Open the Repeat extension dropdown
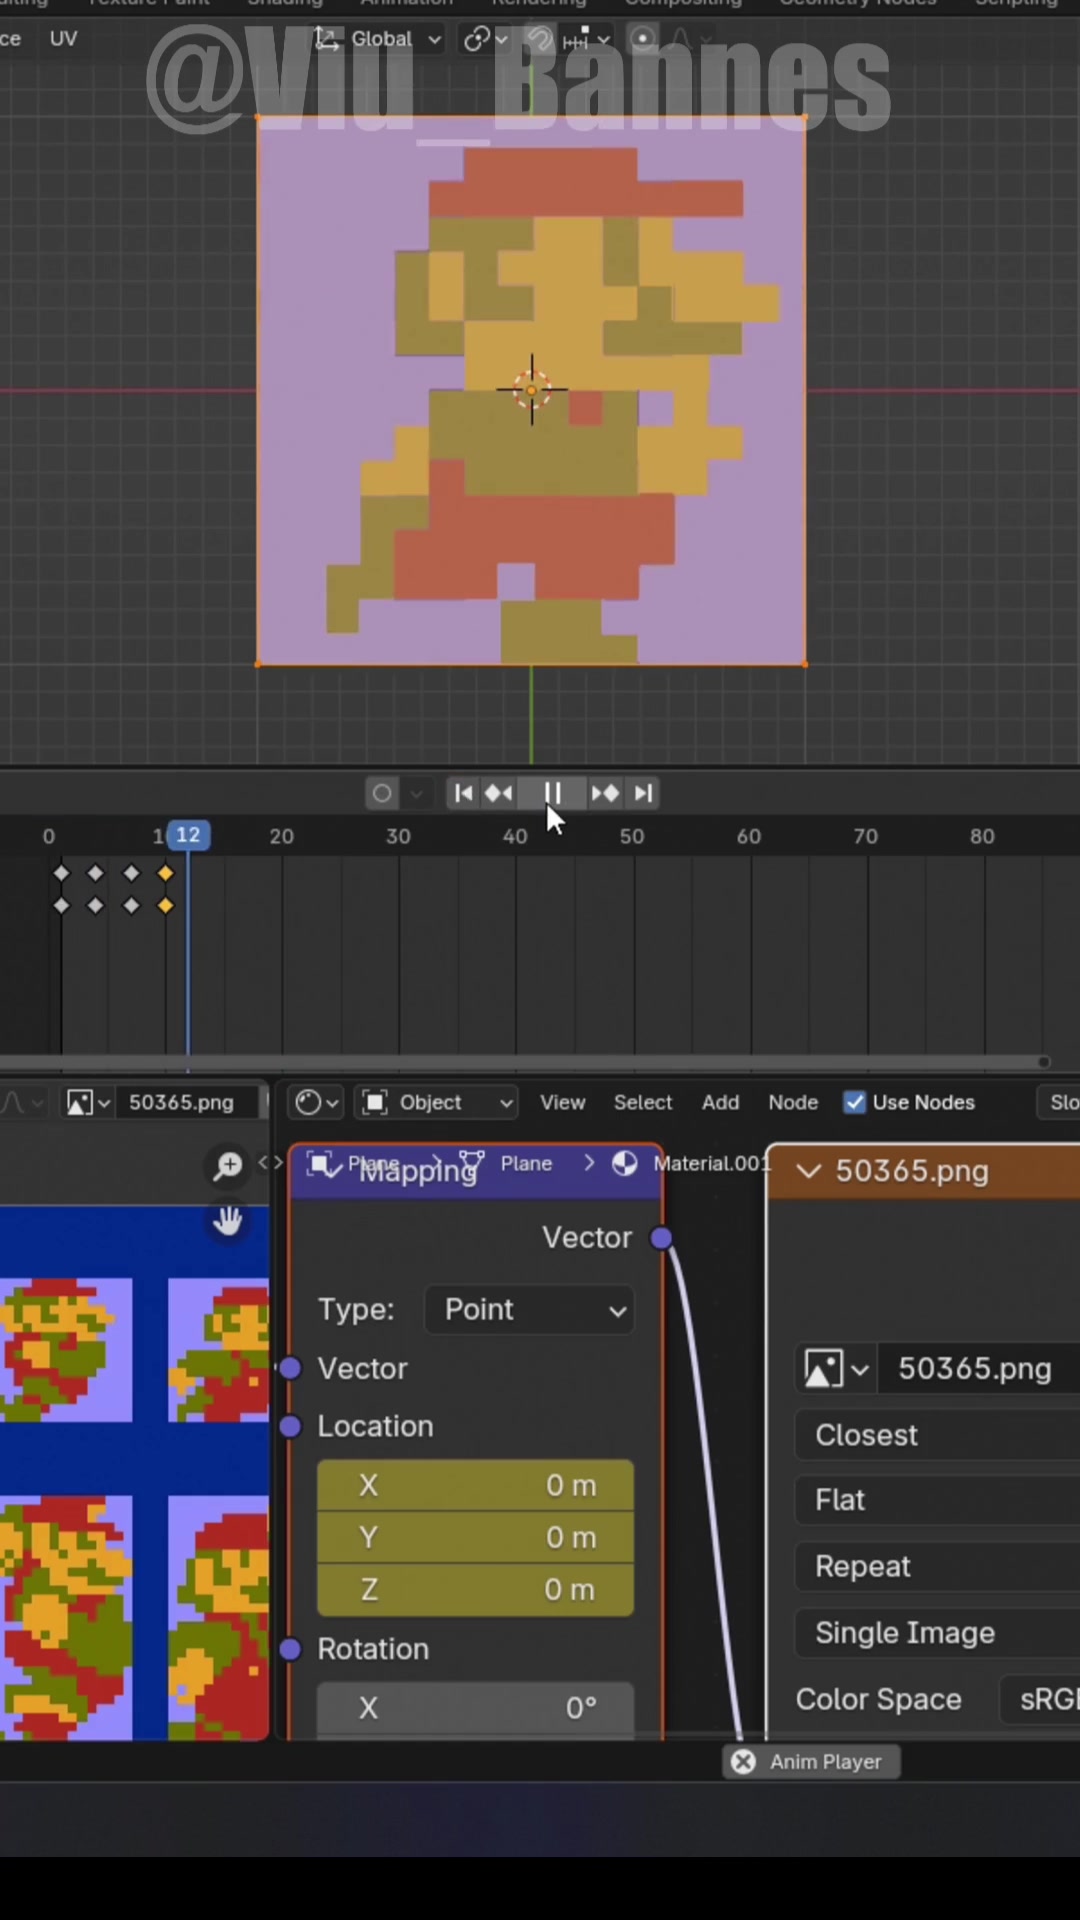 coord(937,1566)
